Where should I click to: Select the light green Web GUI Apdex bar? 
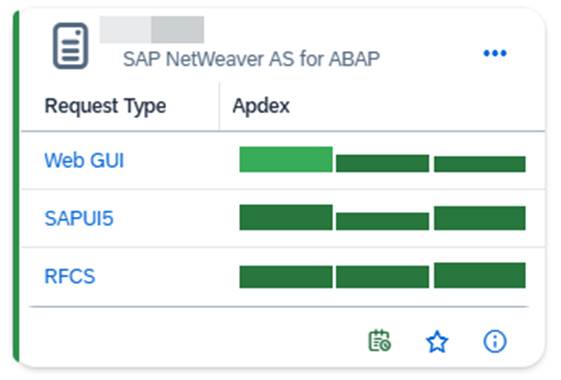click(286, 159)
